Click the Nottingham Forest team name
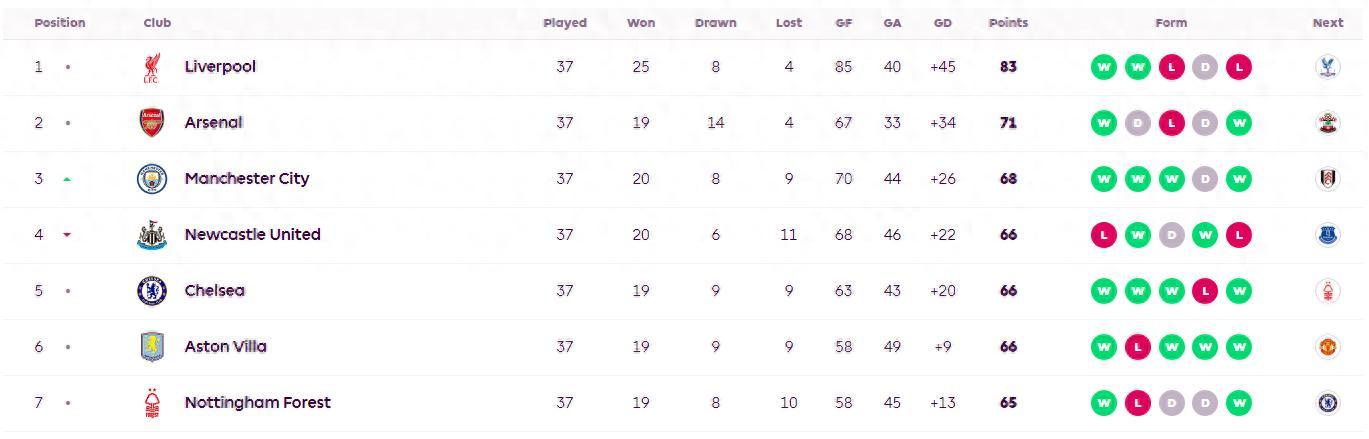The width and height of the screenshot is (1369, 439). 257,403
